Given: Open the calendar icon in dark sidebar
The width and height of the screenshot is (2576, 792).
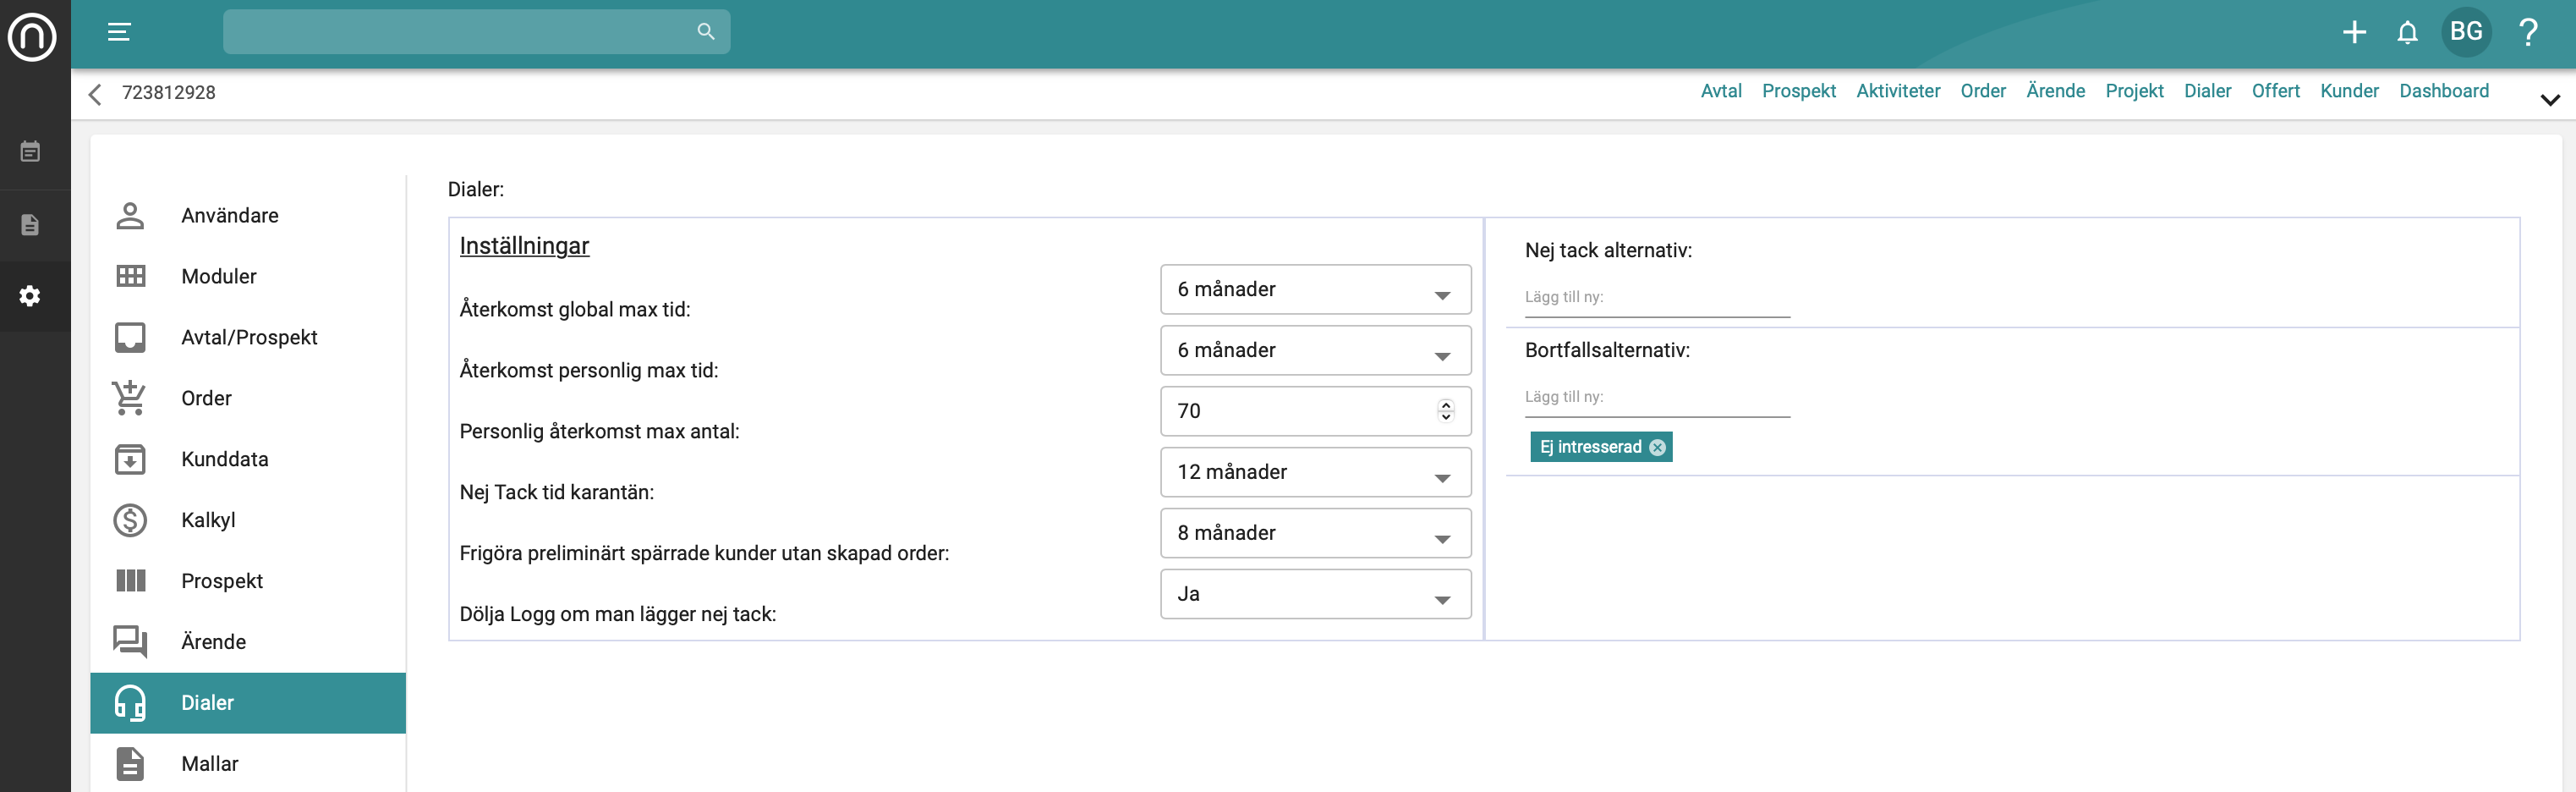Looking at the screenshot, I should [30, 152].
